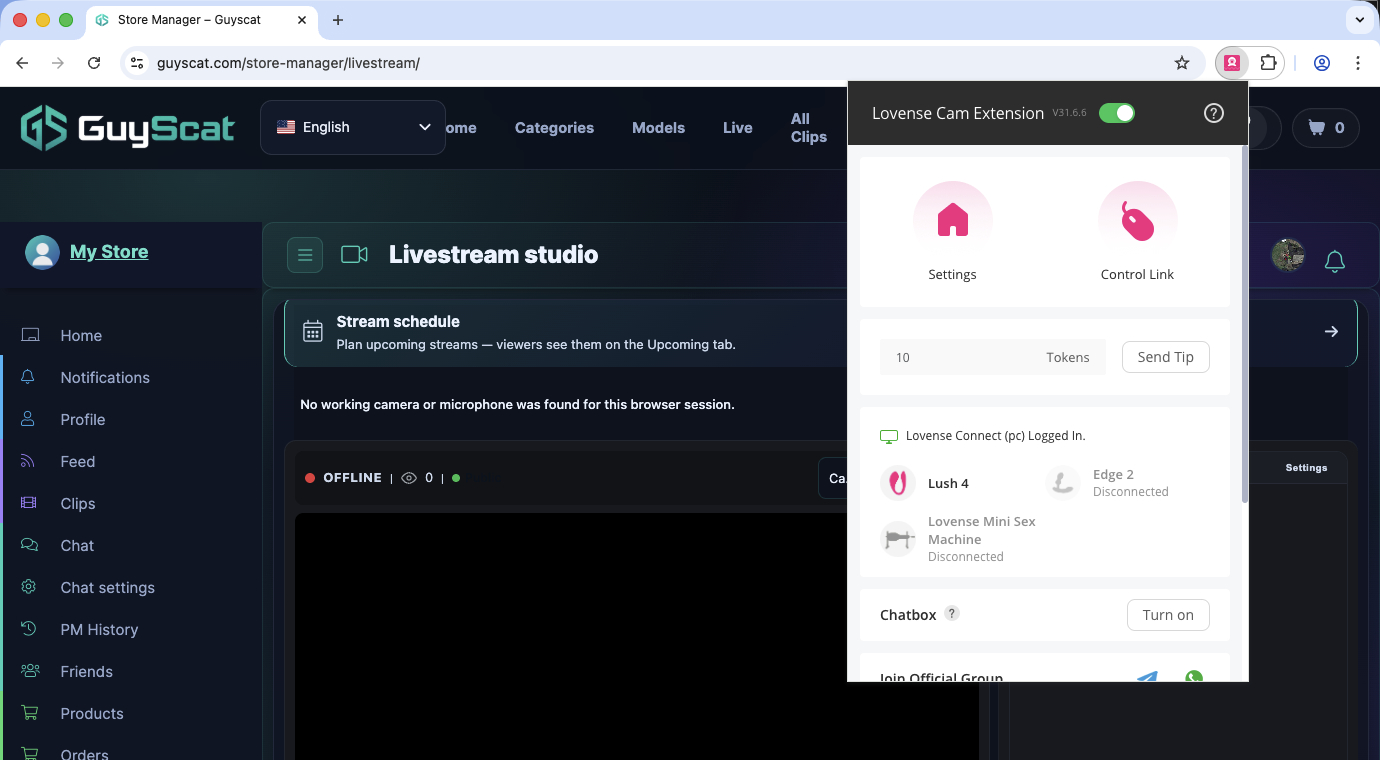Open Settings tab in studio side panel

(x=1306, y=468)
